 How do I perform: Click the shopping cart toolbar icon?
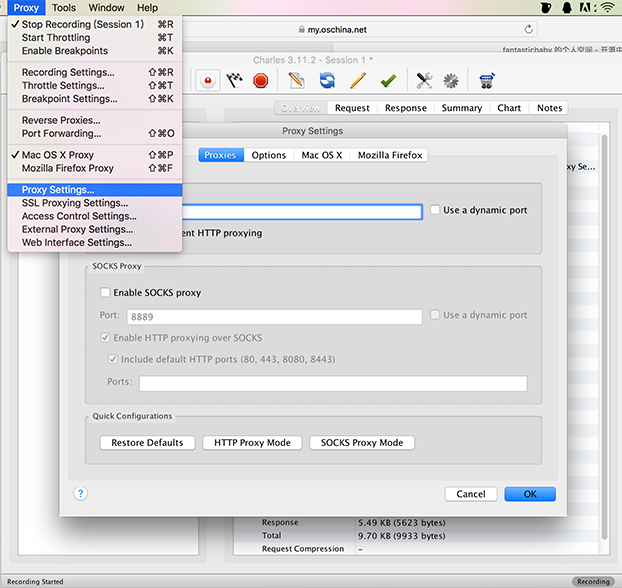coord(487,81)
